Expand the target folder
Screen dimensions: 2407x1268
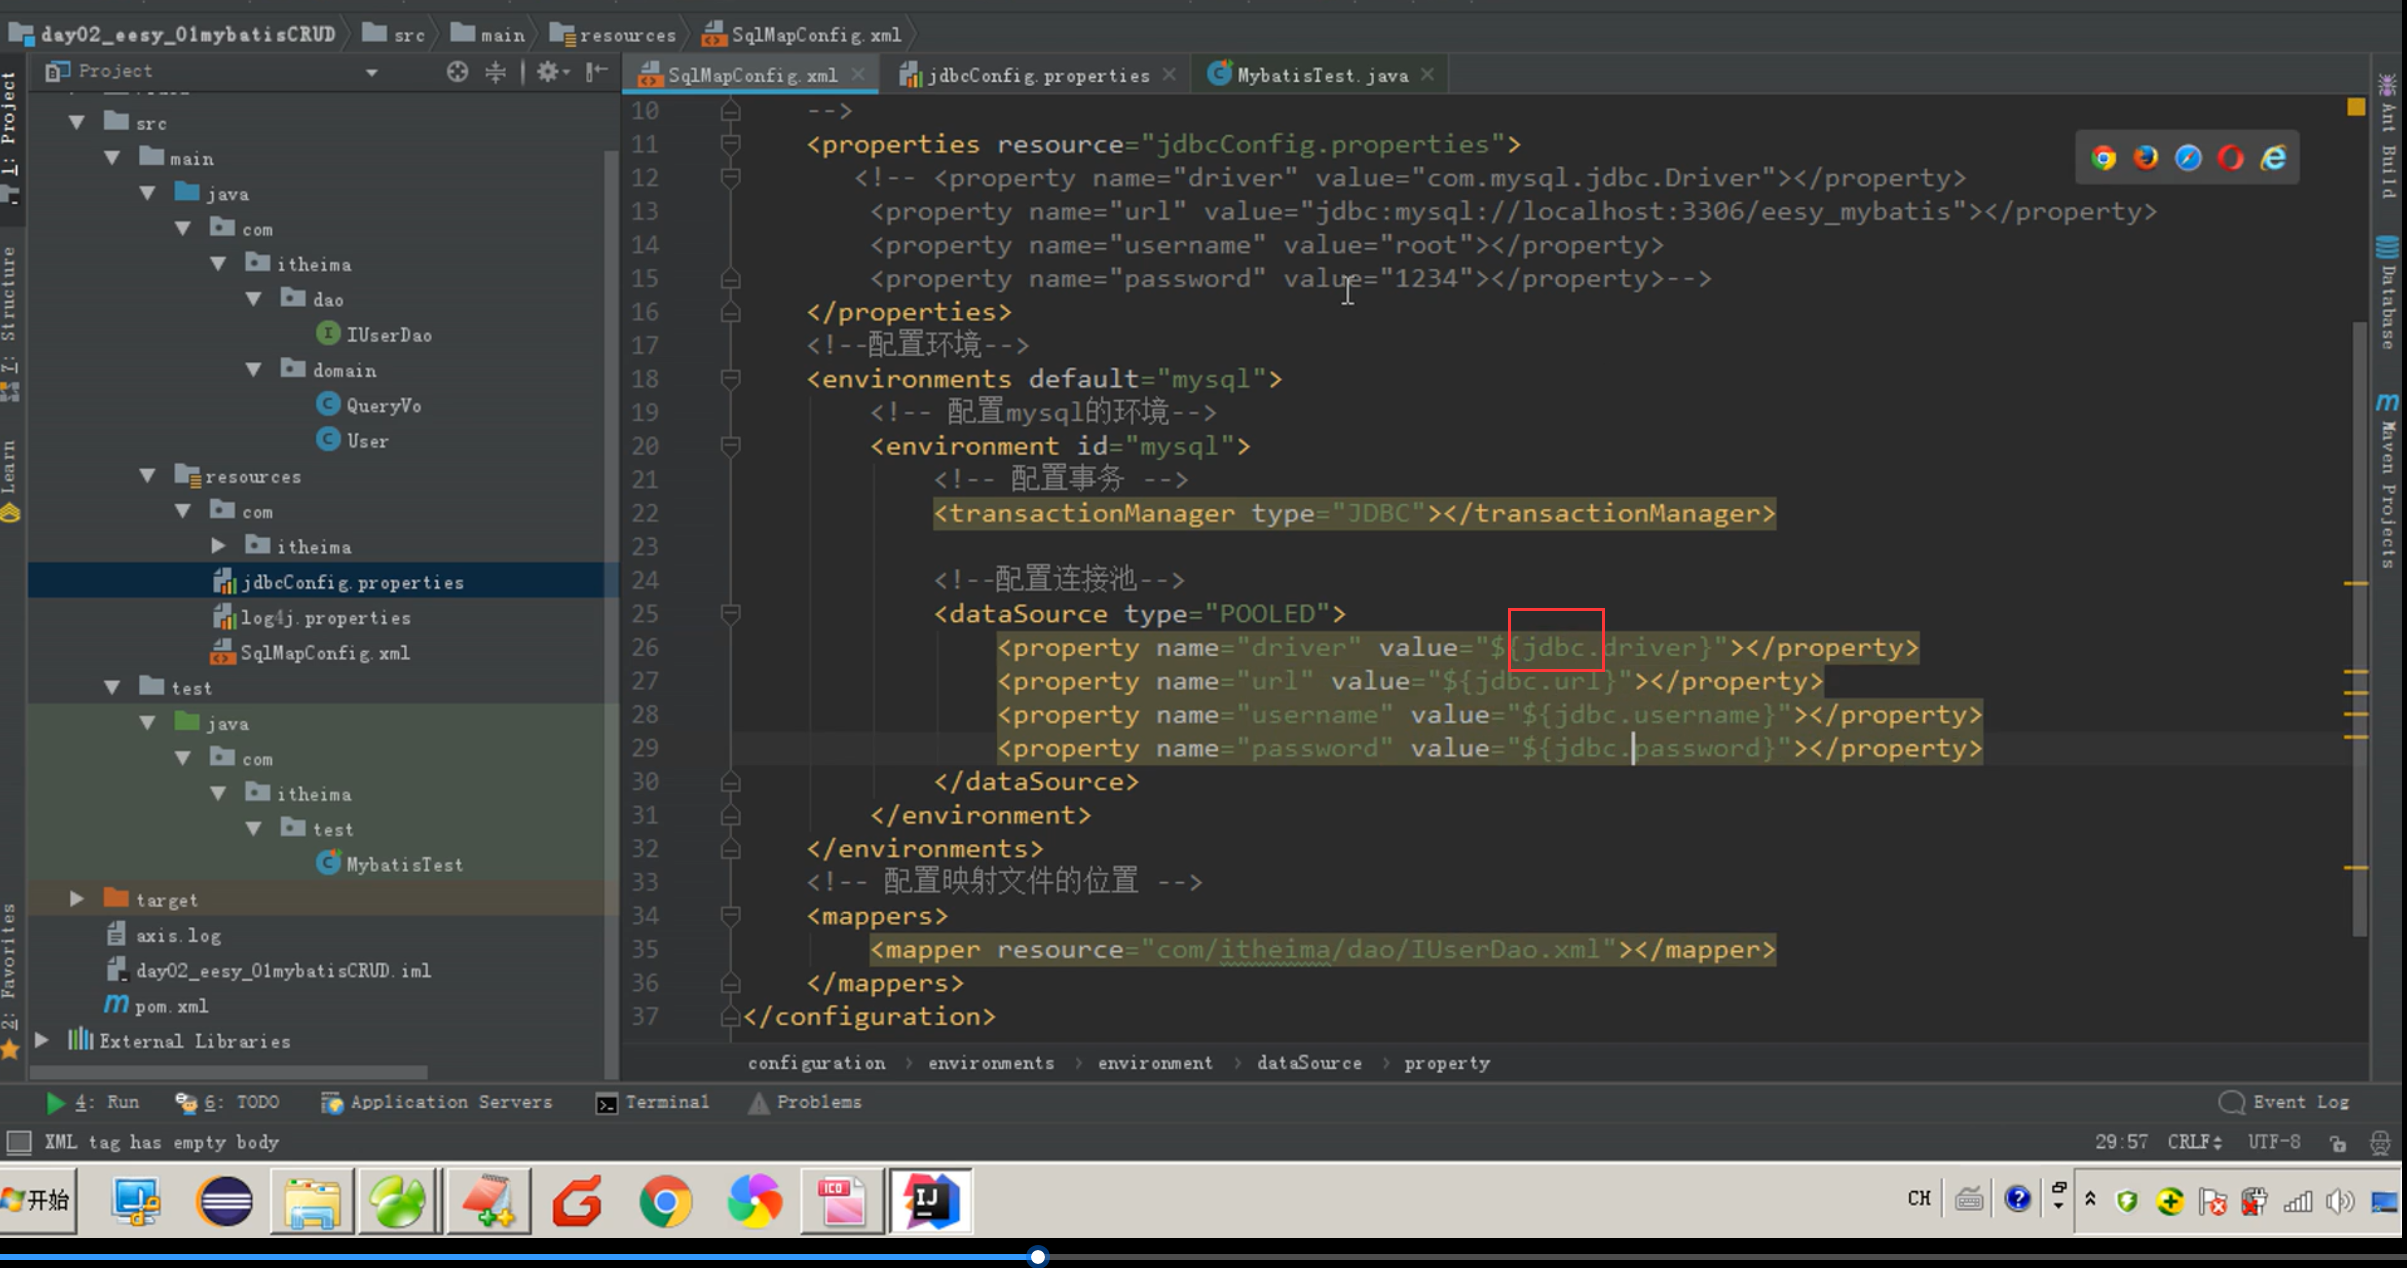click(77, 899)
